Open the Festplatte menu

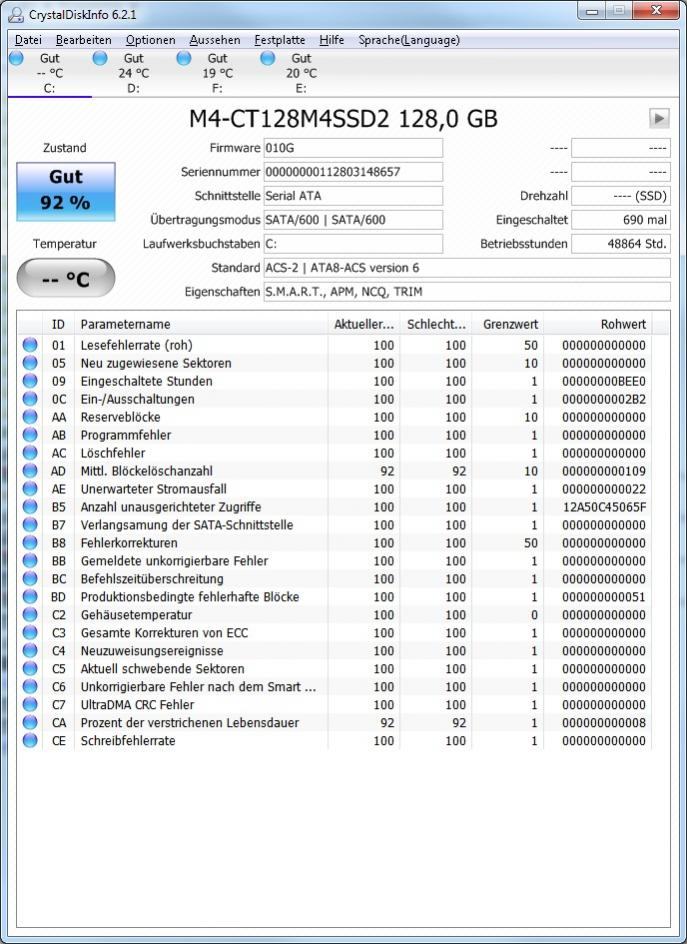280,40
